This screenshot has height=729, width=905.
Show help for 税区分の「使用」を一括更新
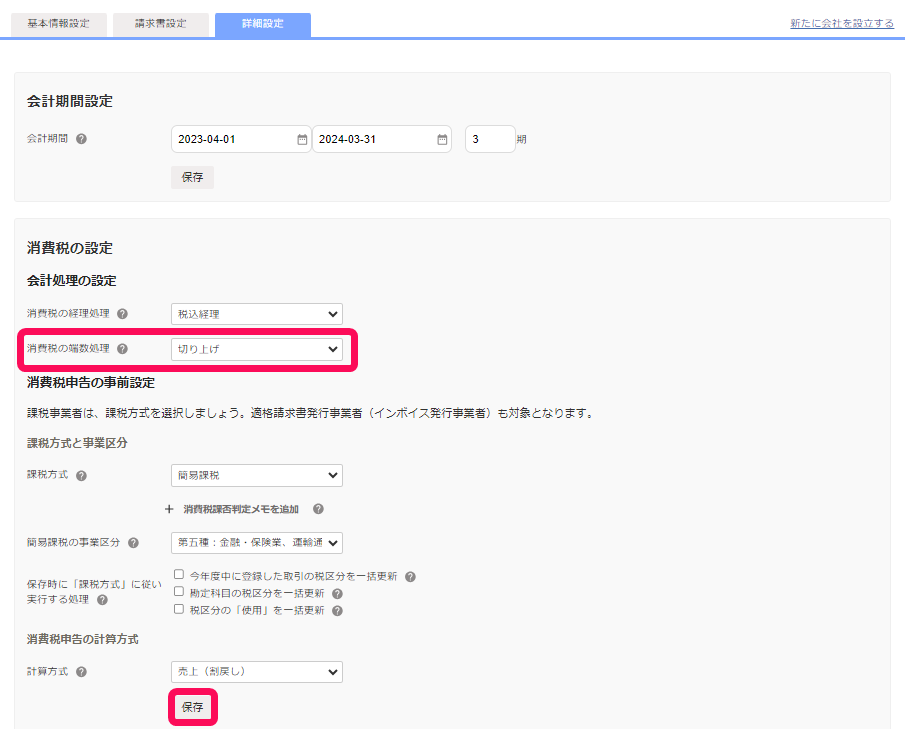[338, 611]
